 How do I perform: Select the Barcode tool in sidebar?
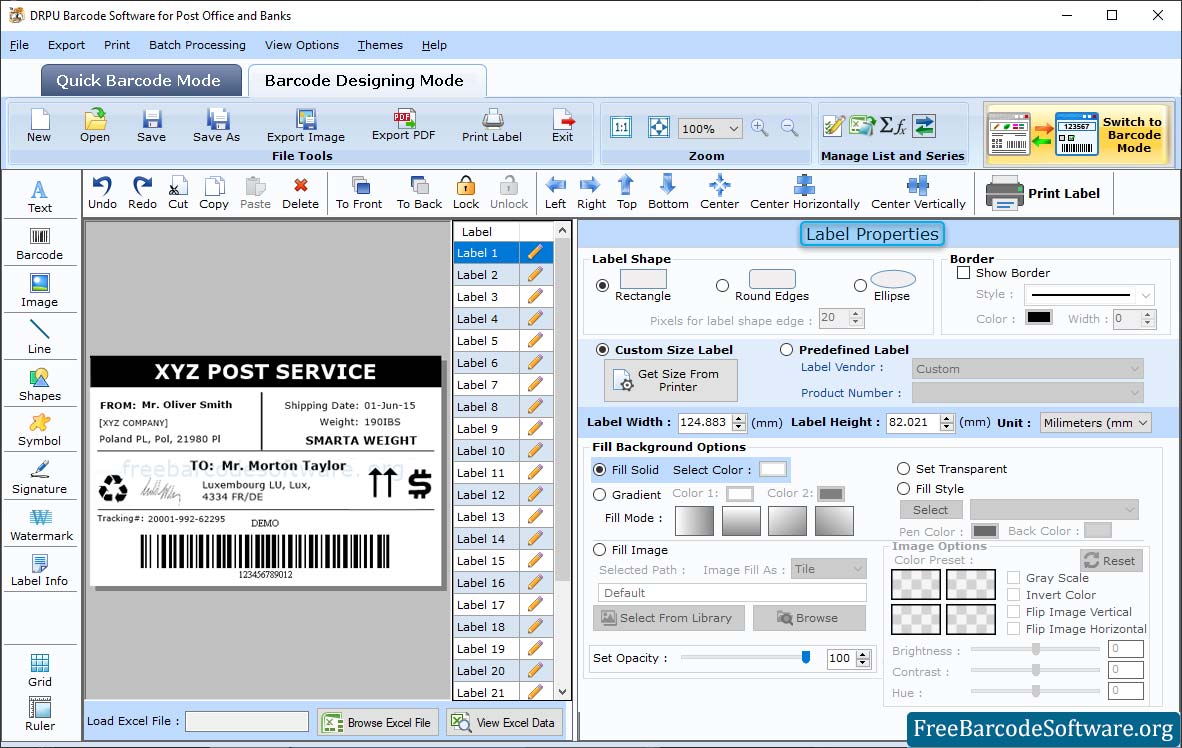[39, 244]
